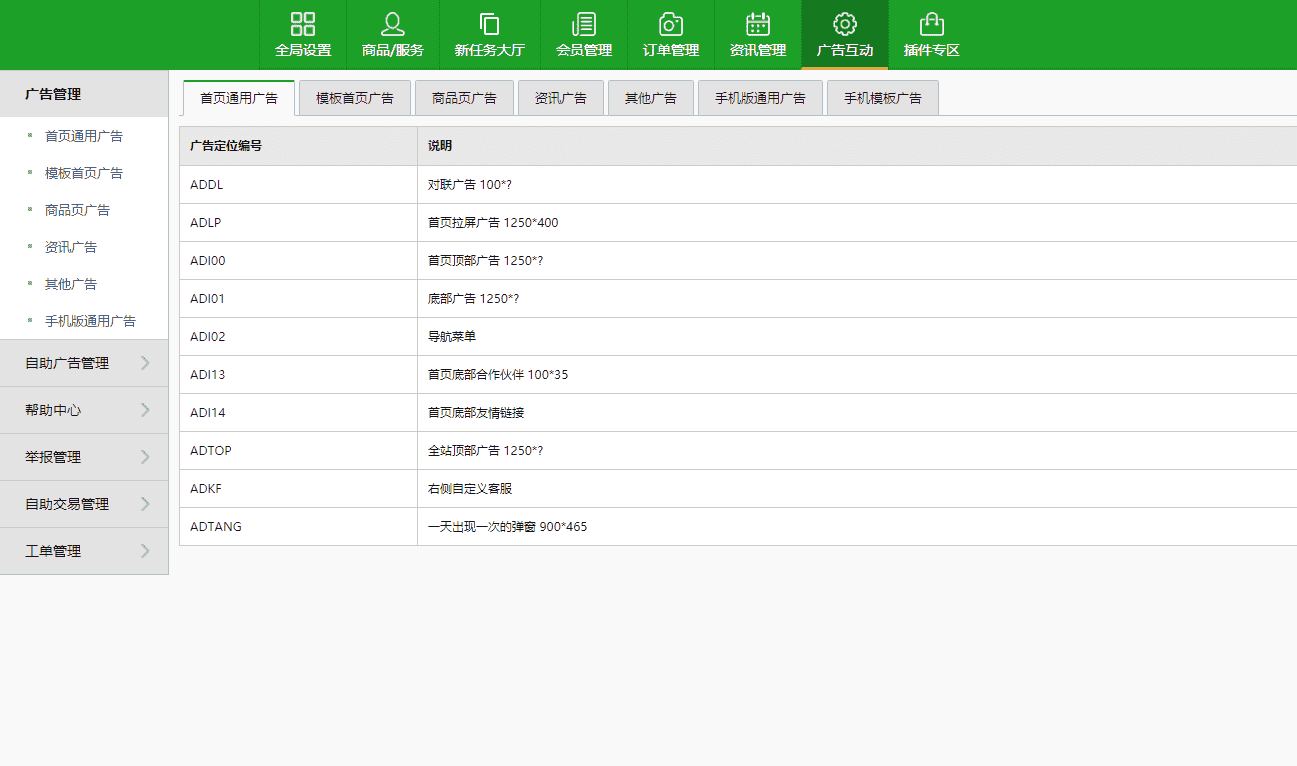The height and width of the screenshot is (766, 1297).
Task: Select the ADTANG ad position row
Action: click(x=216, y=526)
